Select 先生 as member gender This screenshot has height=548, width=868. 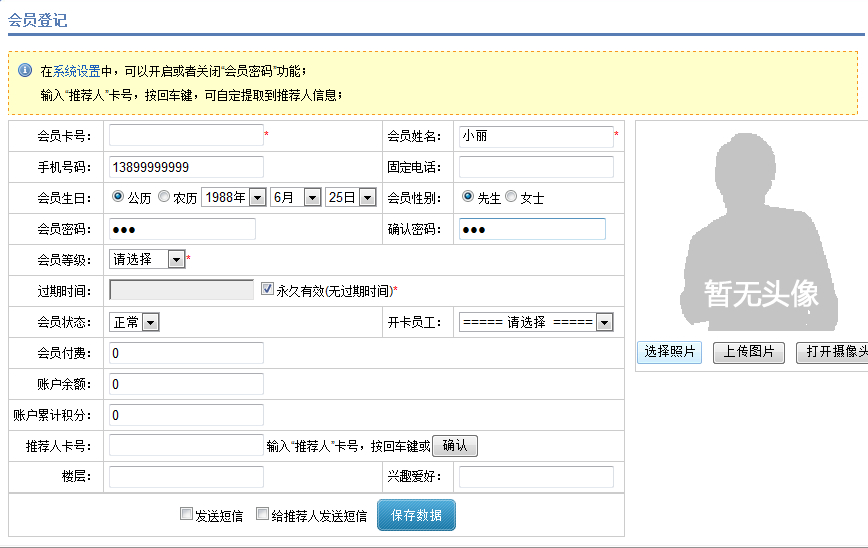[468, 197]
